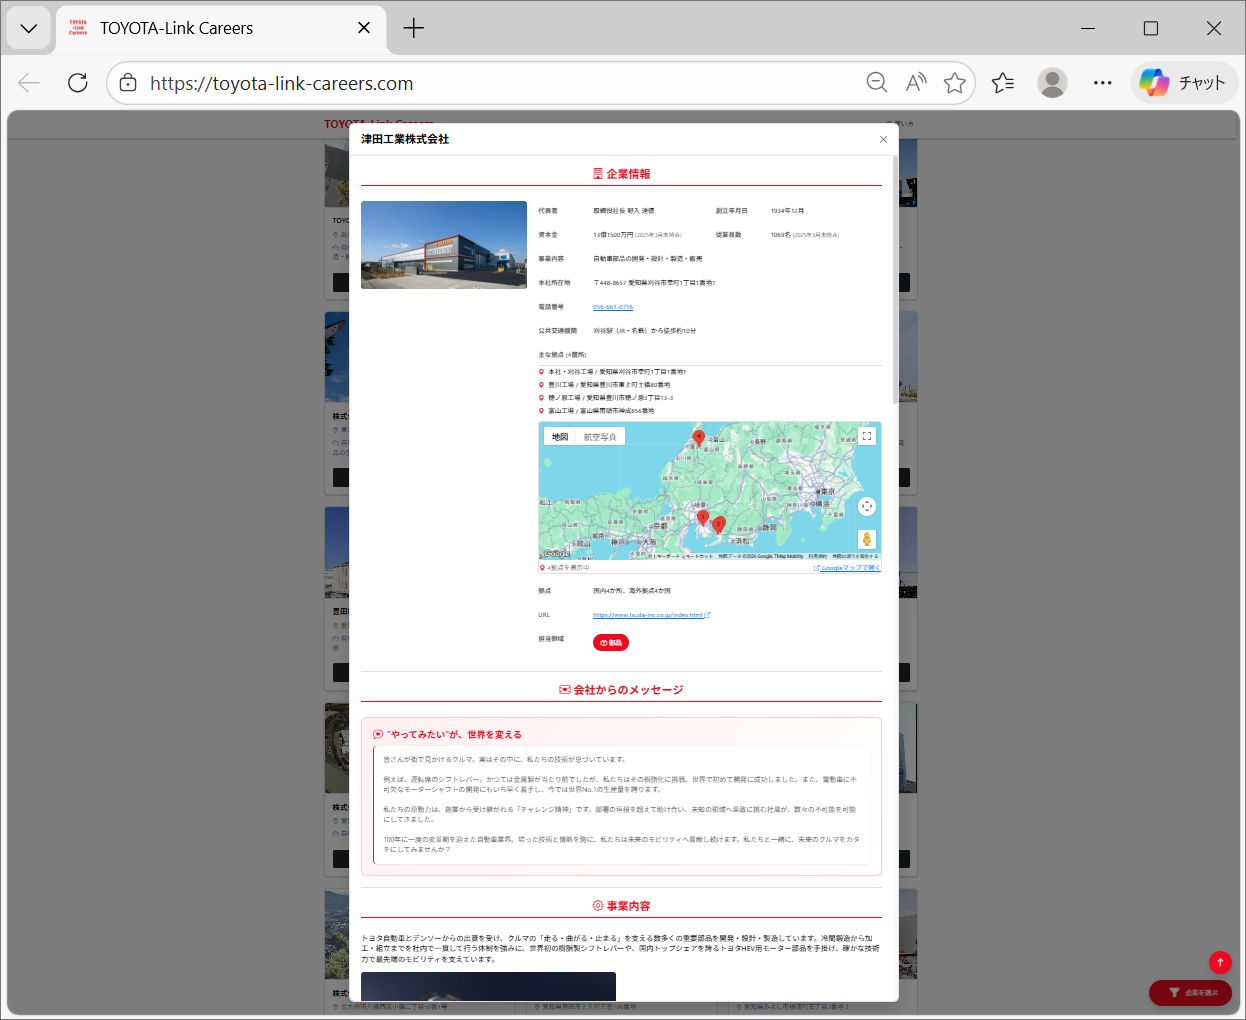Switch map to 地図 view
Screen dimensions: 1246x1020
tap(560, 437)
